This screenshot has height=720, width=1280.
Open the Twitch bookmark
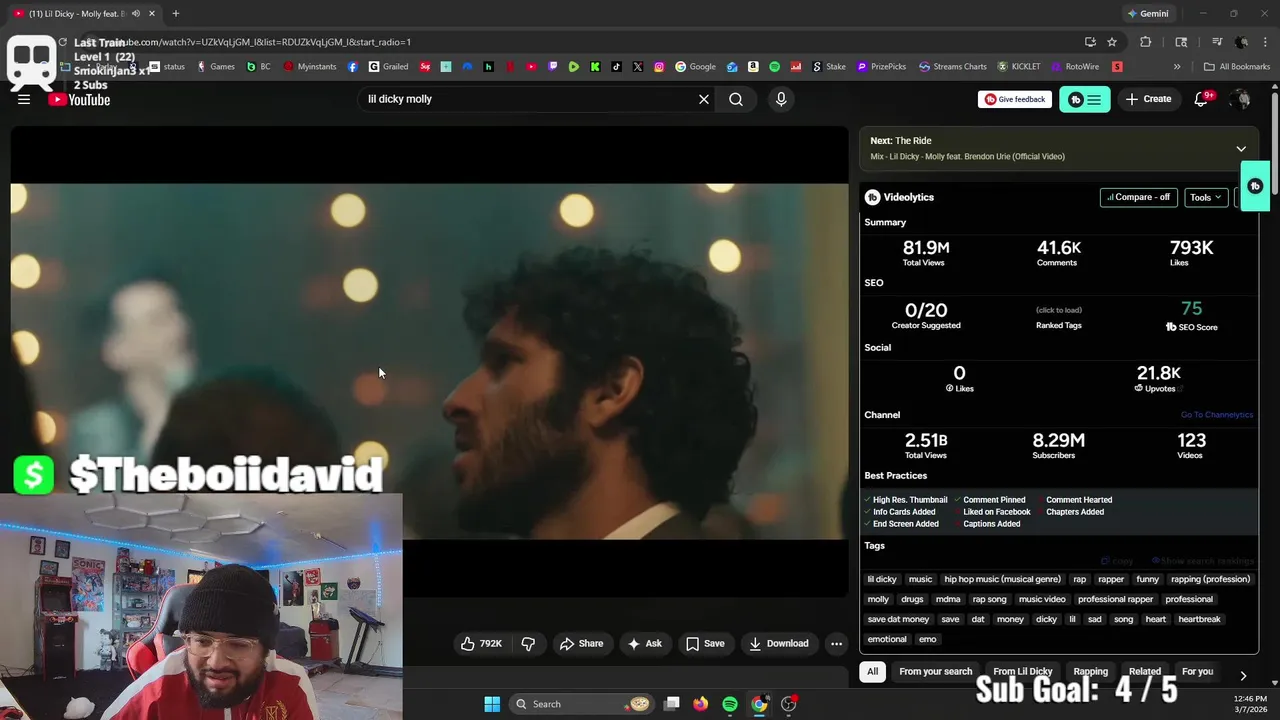(553, 67)
